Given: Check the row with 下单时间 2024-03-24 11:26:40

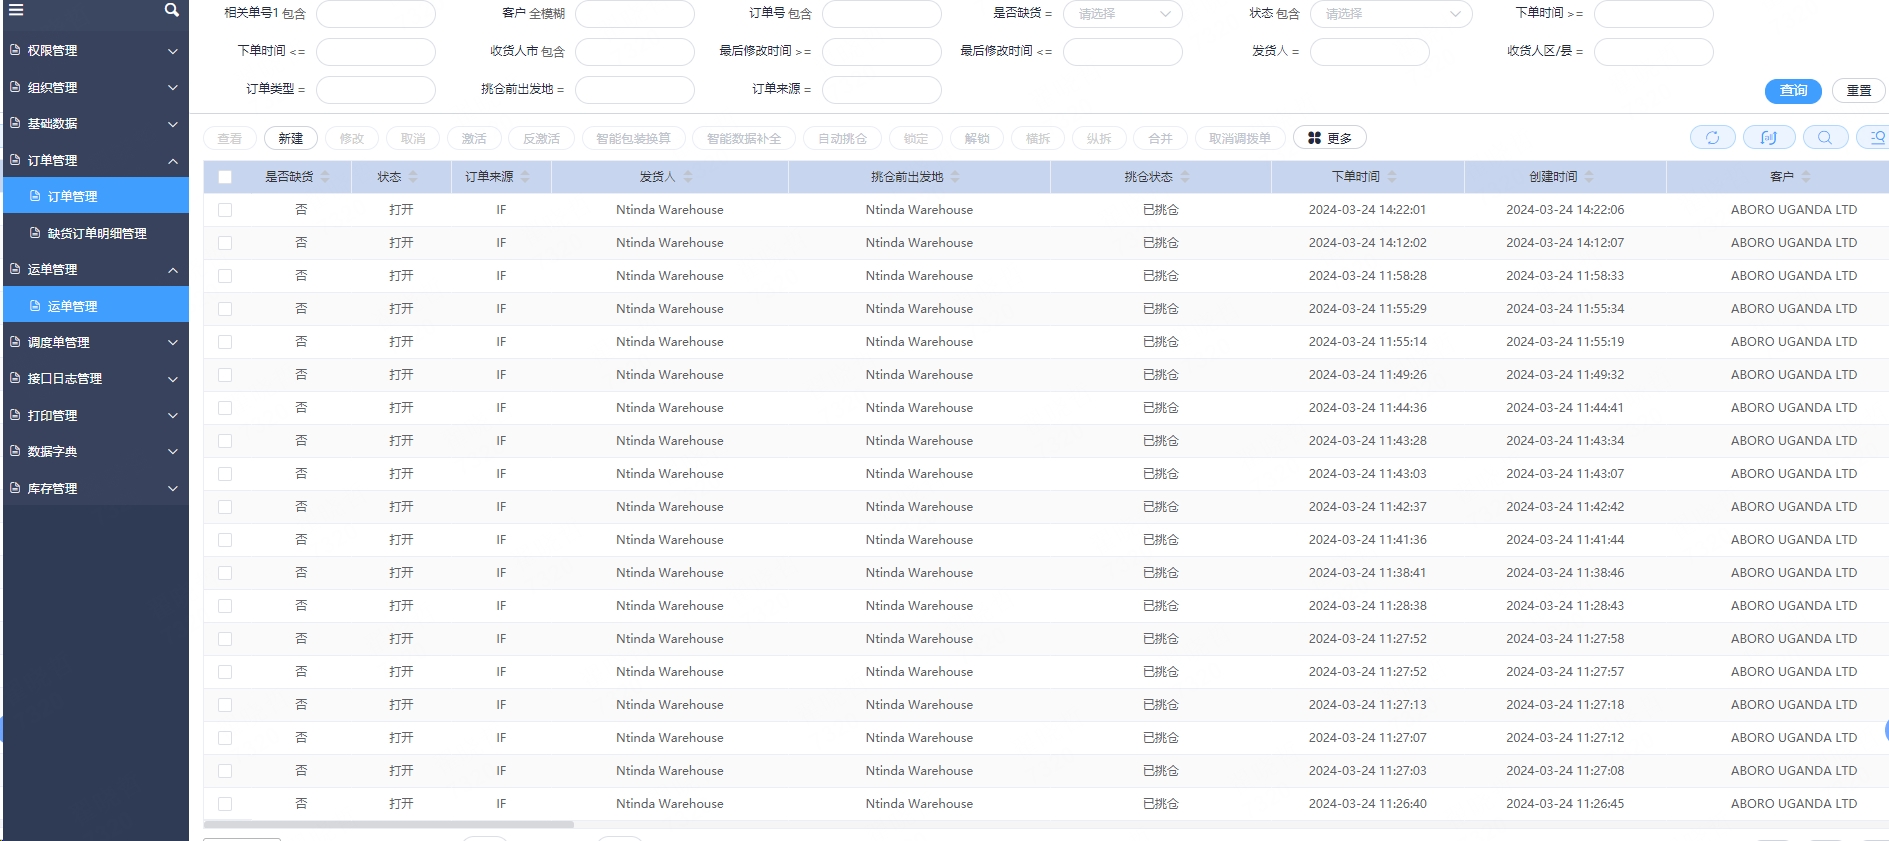Looking at the screenshot, I should (225, 804).
